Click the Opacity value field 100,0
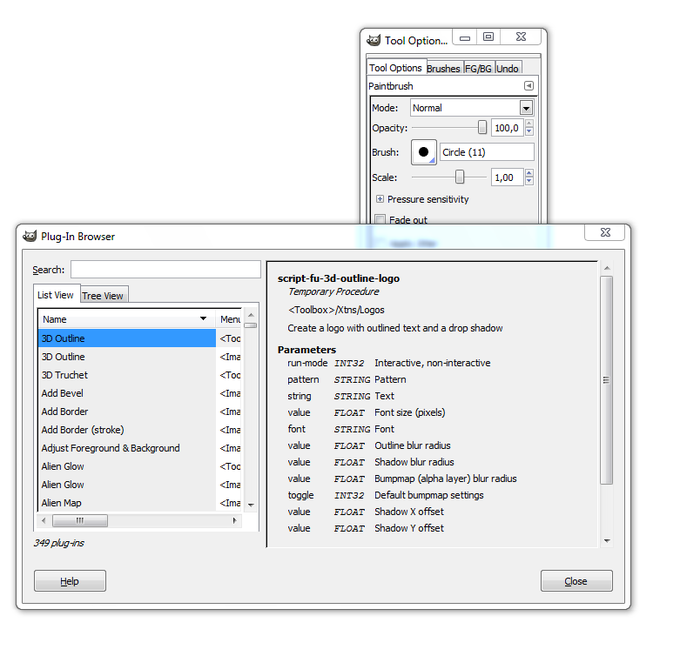680x656 pixels. click(x=507, y=128)
